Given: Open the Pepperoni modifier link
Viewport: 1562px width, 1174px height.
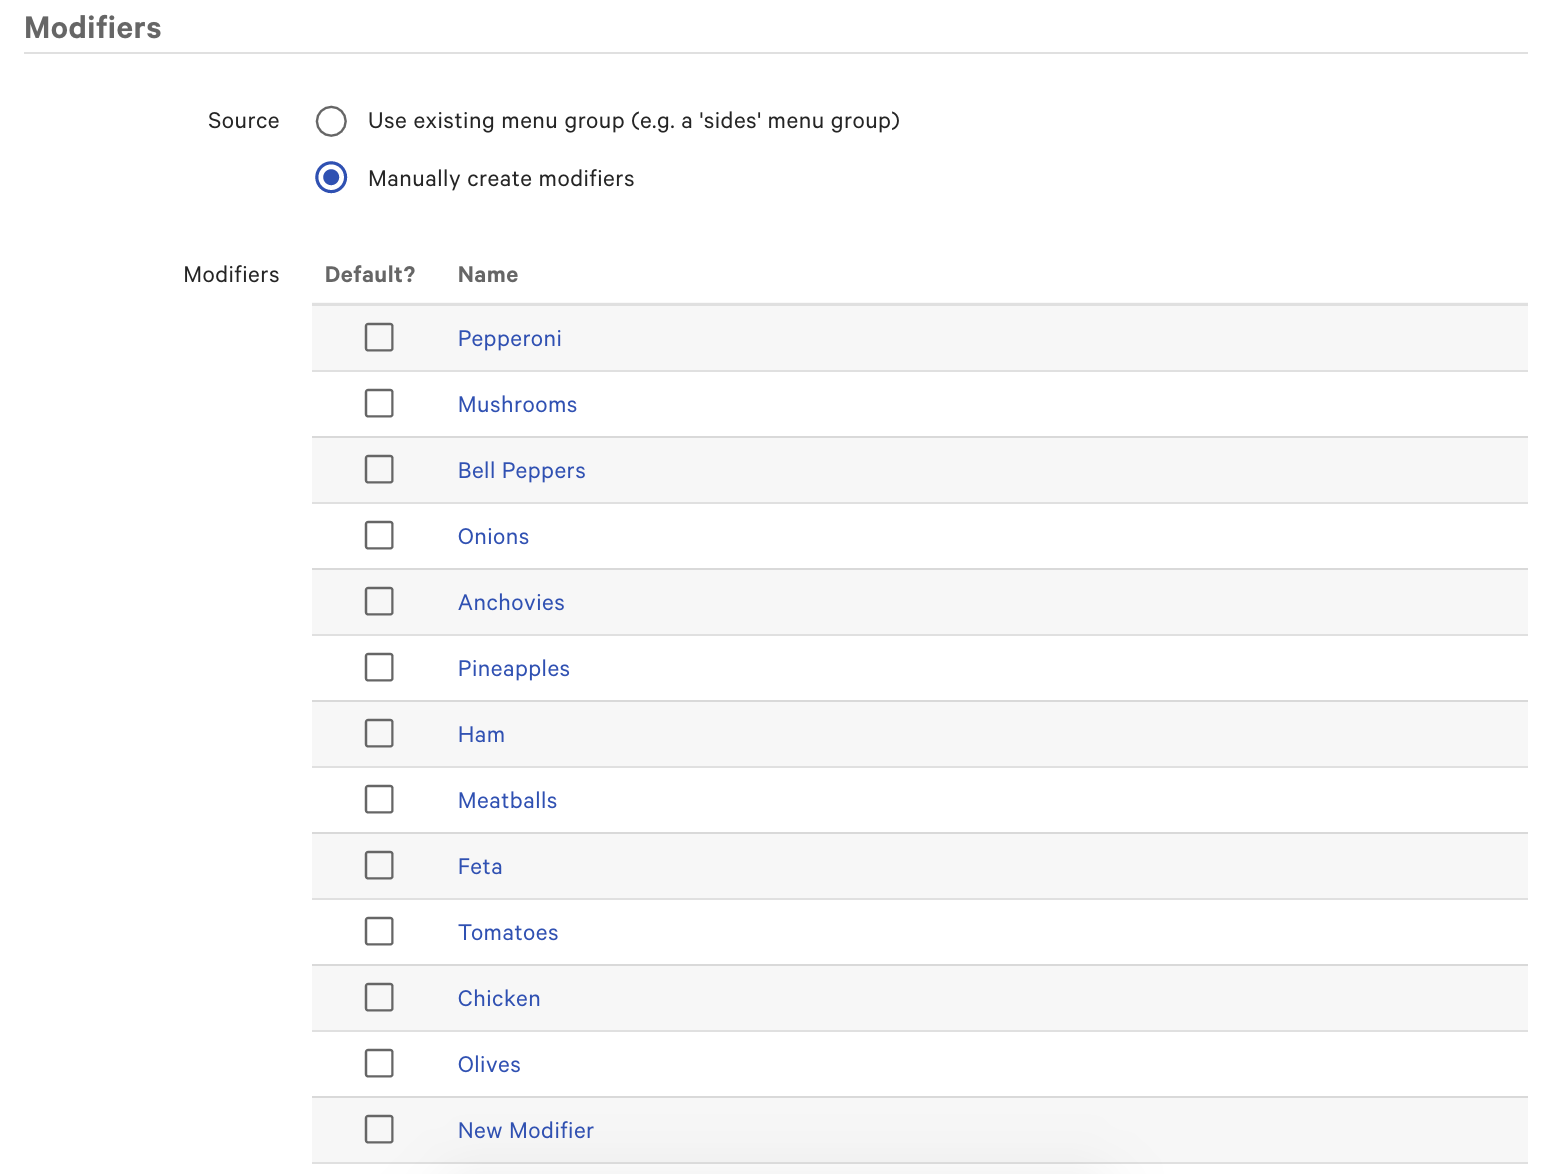Looking at the screenshot, I should point(509,338).
